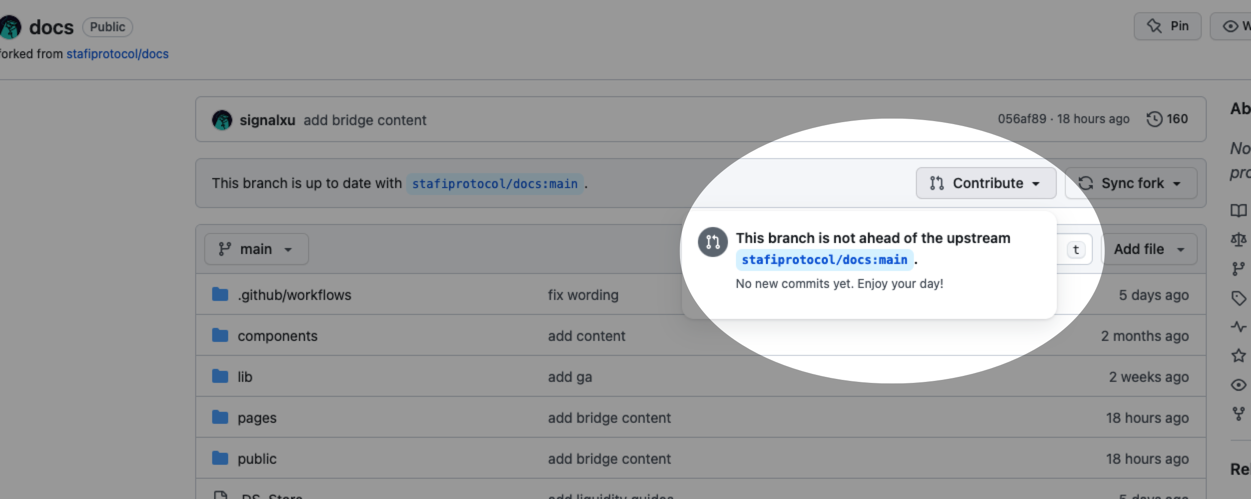
Task: Click the pulse Activity icon in sidebar
Action: tap(1239, 327)
